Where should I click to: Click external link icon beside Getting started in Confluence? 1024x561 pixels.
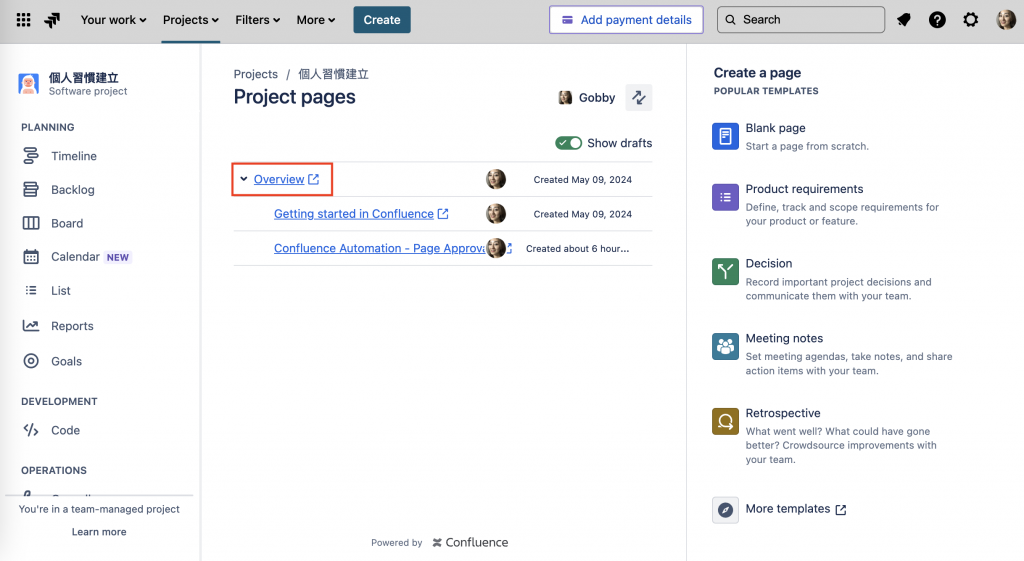[x=443, y=214]
